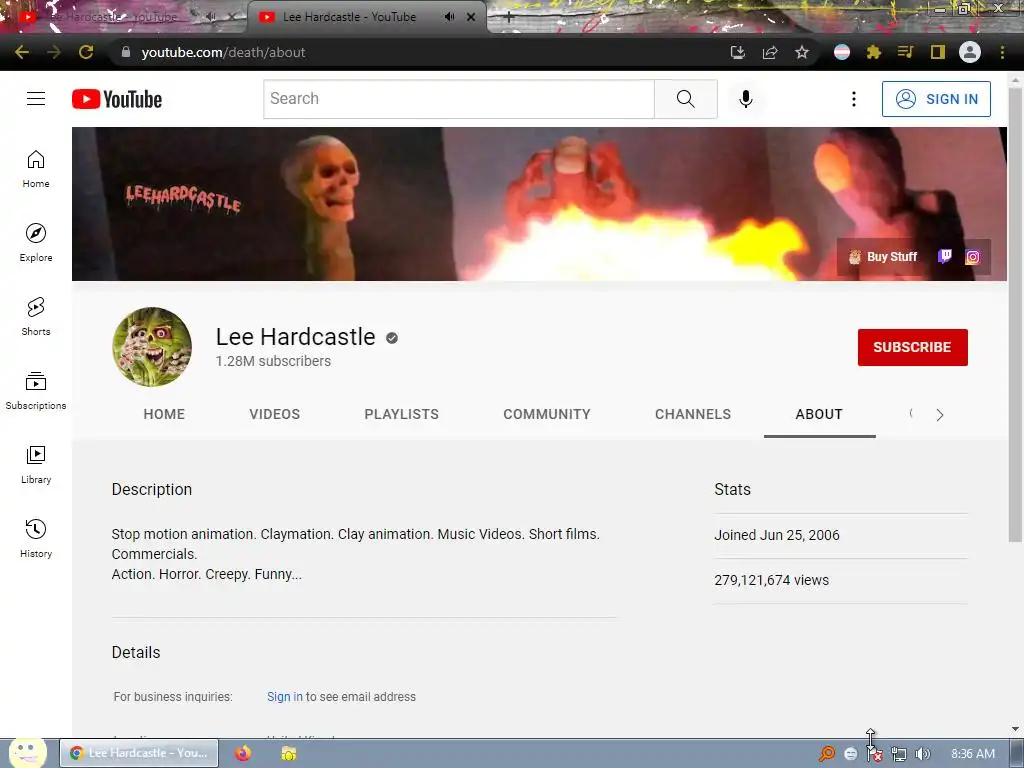Select the ABOUT tab

pyautogui.click(x=819, y=414)
